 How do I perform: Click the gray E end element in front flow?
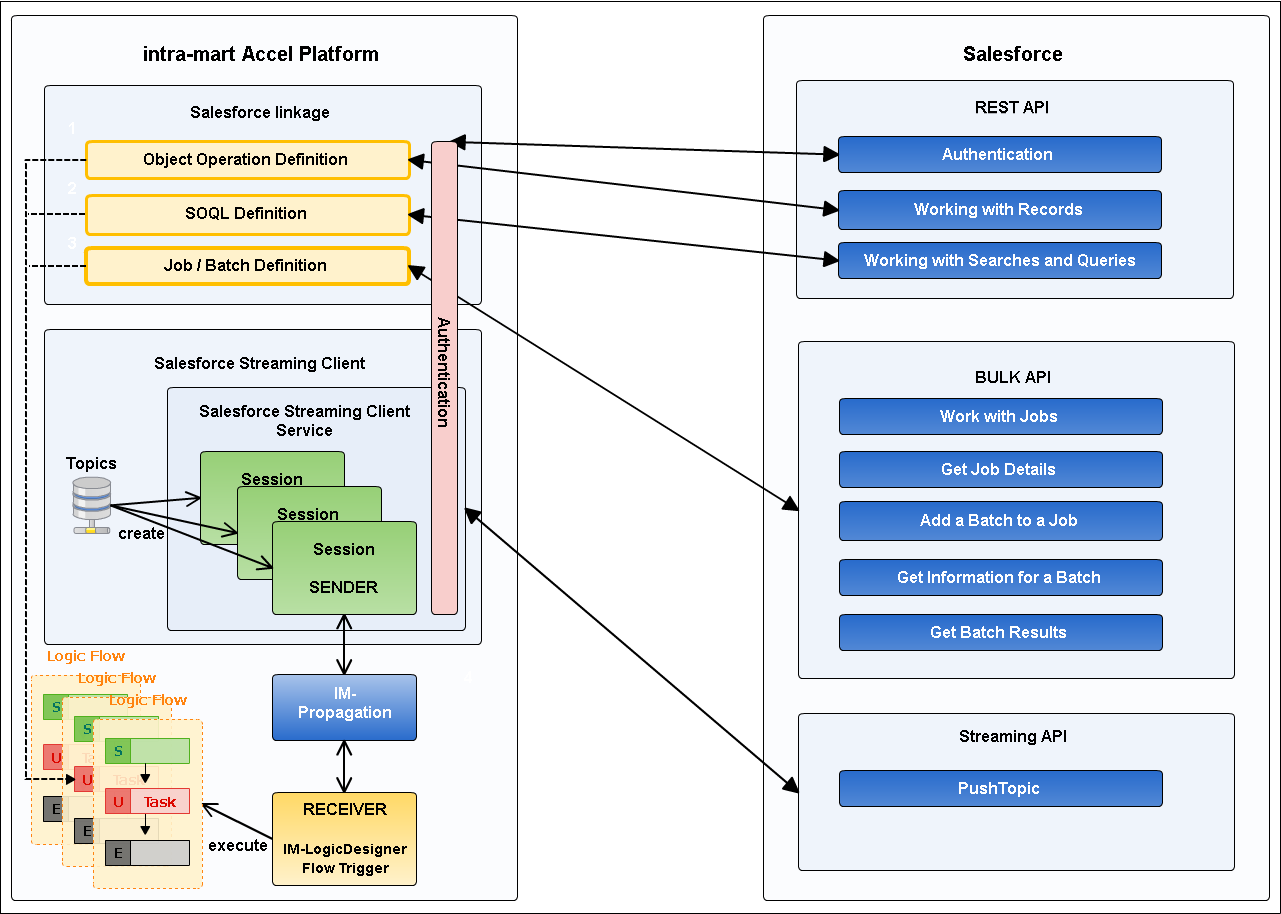pyautogui.click(x=147, y=852)
